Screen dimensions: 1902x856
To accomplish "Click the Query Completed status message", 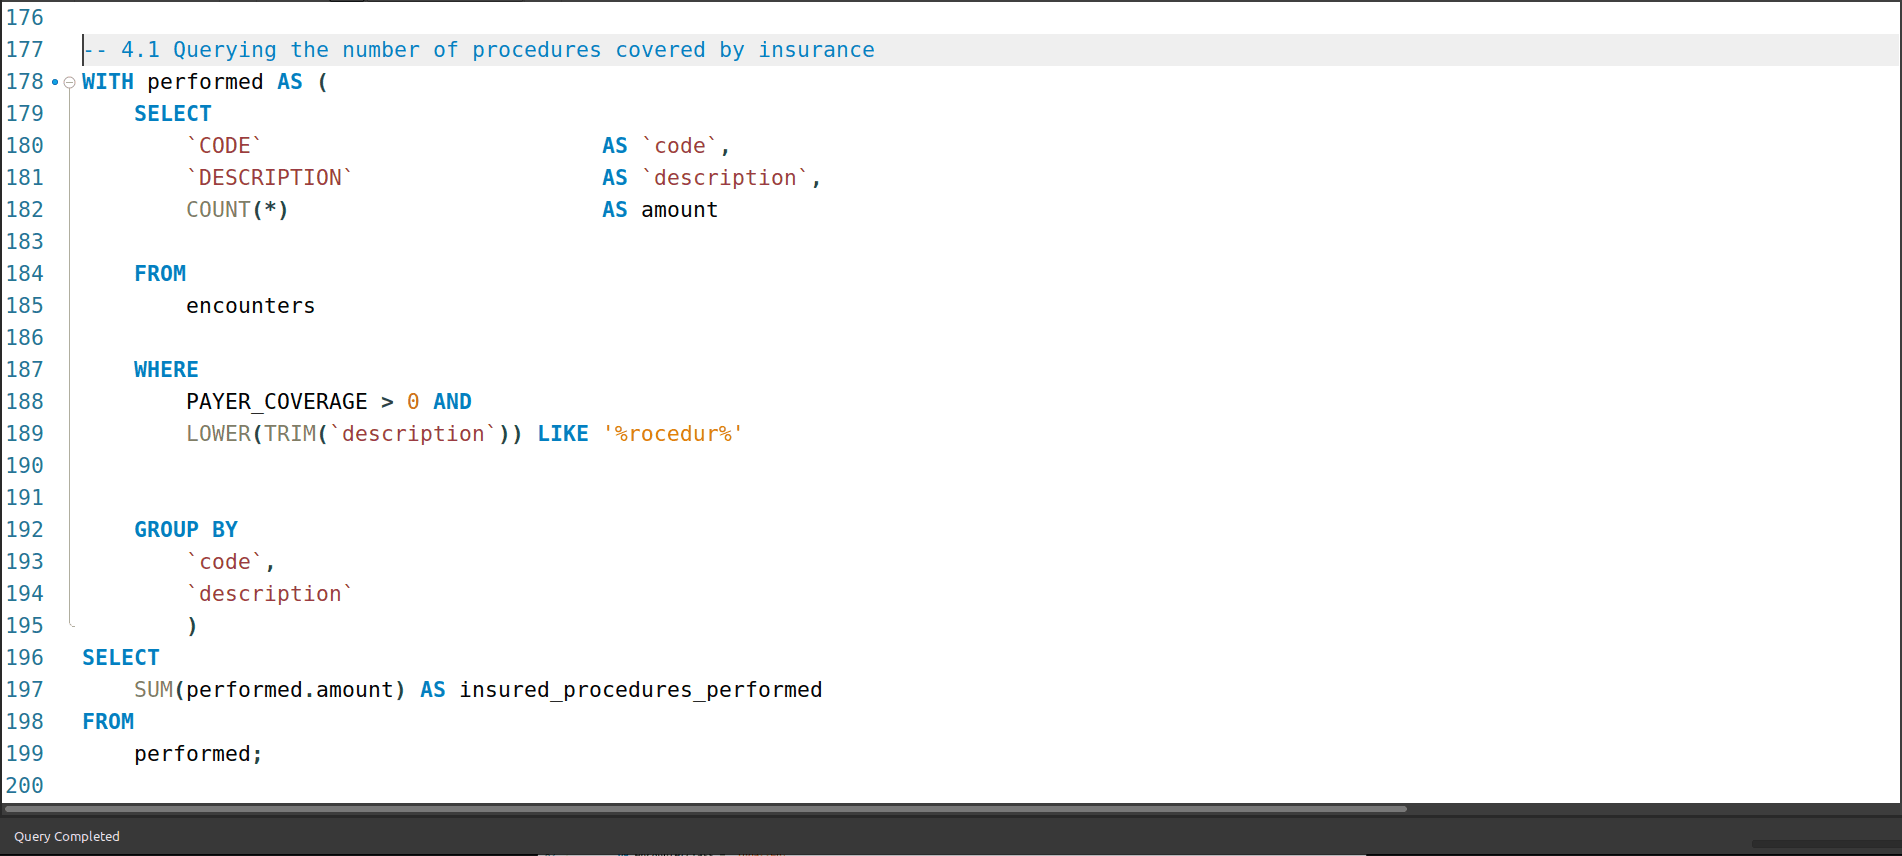I will click(67, 836).
